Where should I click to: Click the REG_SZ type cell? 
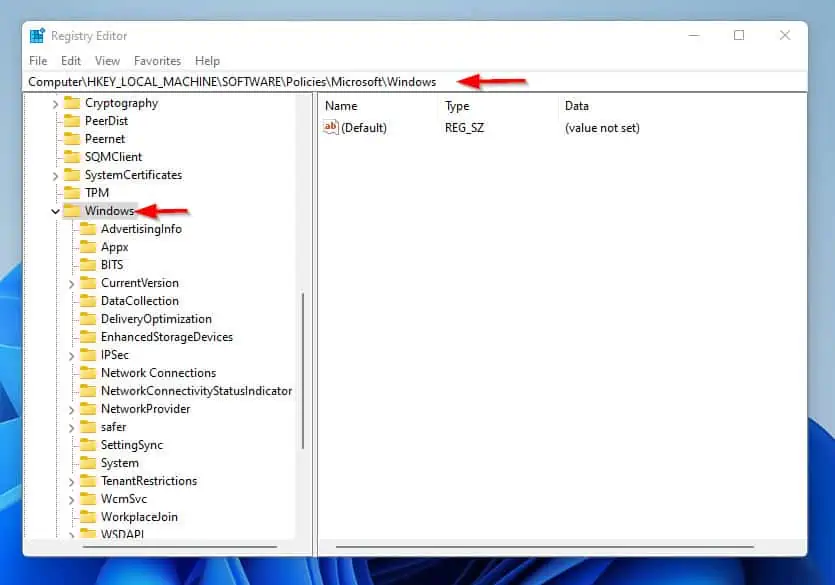point(464,128)
